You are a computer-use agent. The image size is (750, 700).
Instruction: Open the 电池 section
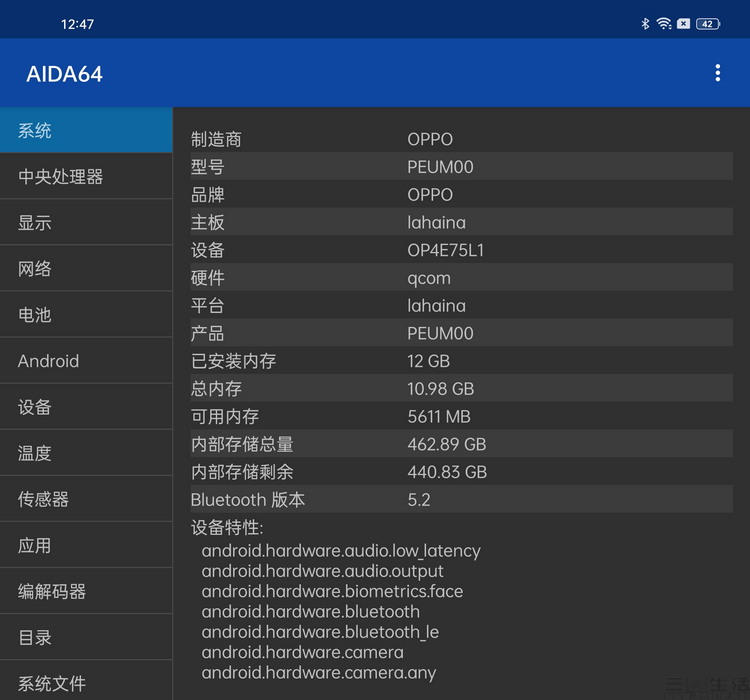pos(86,314)
